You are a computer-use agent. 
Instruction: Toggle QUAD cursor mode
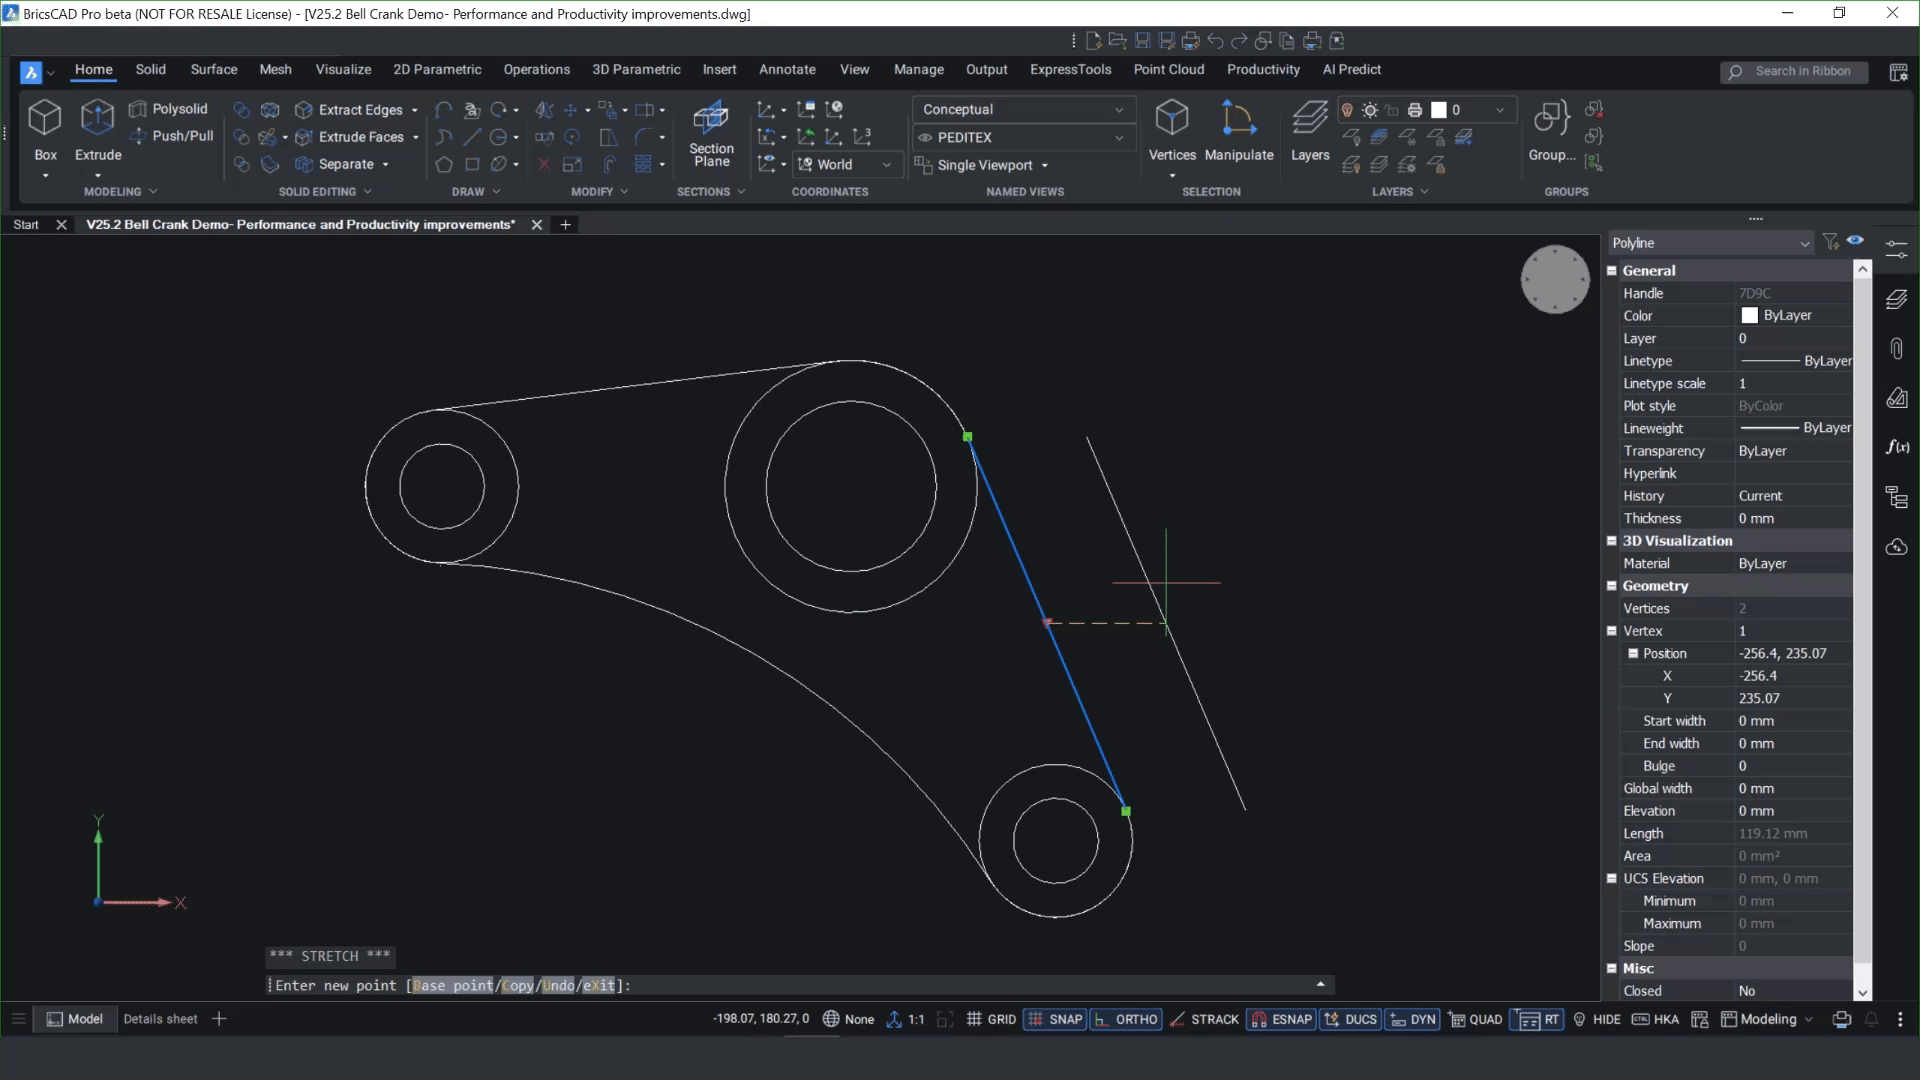[x=1475, y=1019]
